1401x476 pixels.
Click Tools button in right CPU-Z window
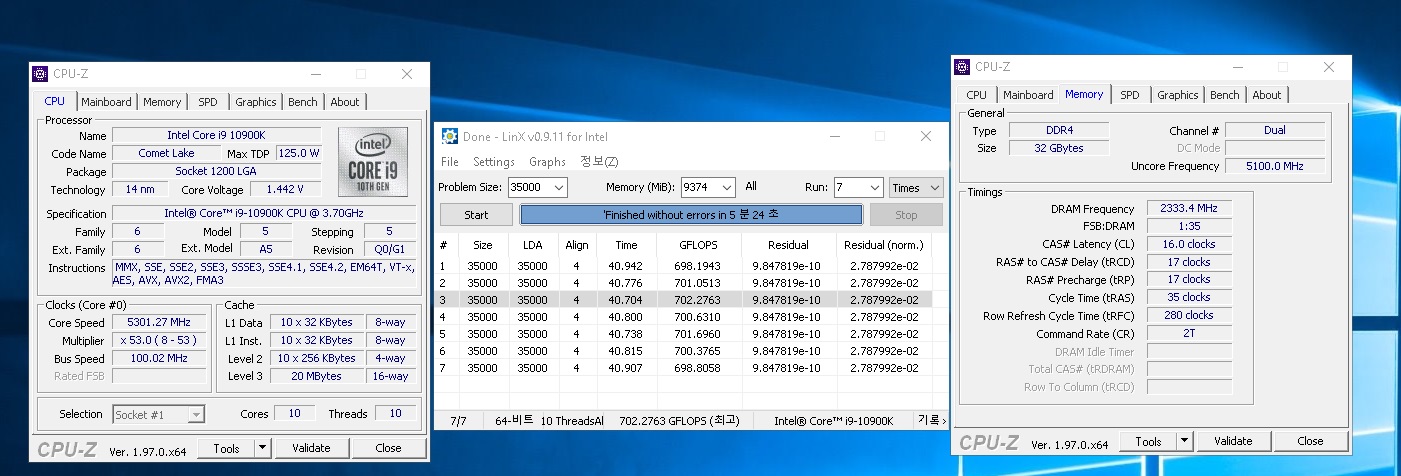(x=1148, y=441)
